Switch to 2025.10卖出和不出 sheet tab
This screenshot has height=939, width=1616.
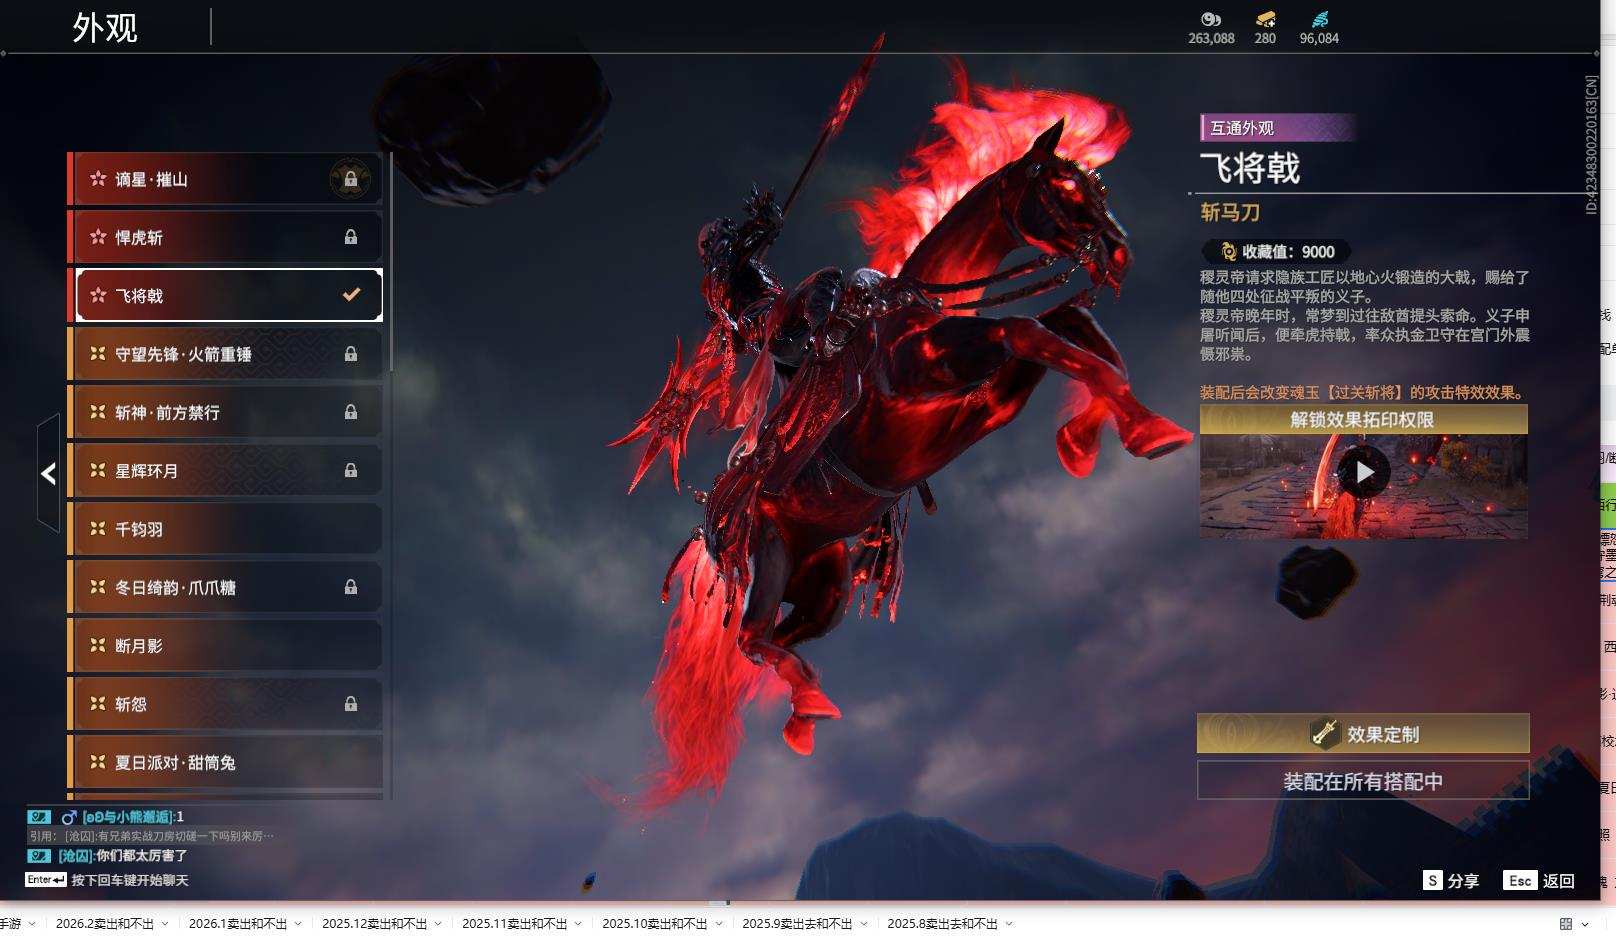point(653,924)
